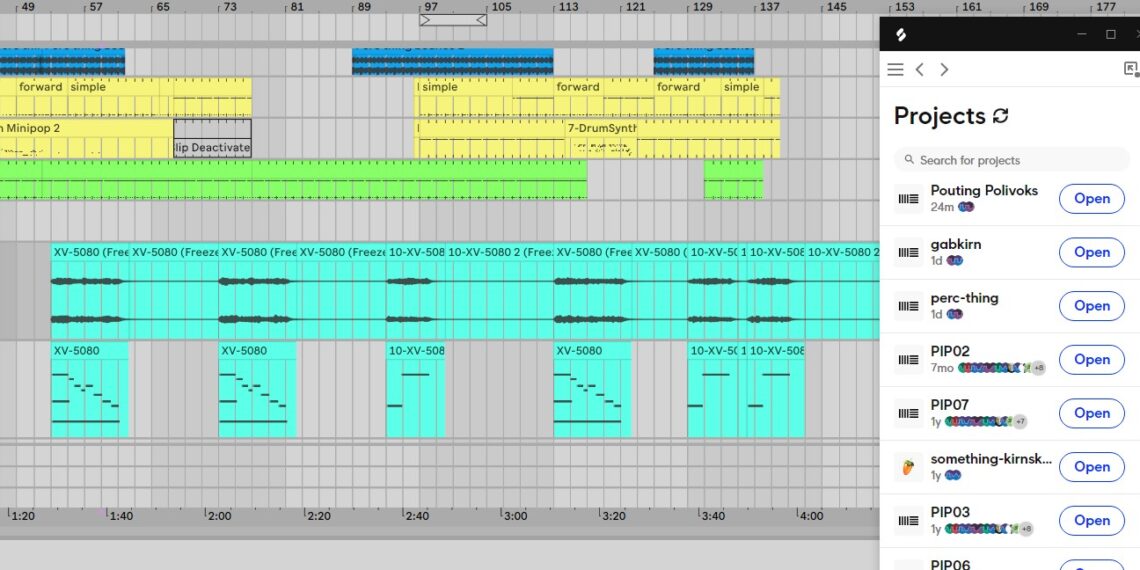Image resolution: width=1140 pixels, height=570 pixels.
Task: Go back with the left arrow
Action: click(920, 69)
